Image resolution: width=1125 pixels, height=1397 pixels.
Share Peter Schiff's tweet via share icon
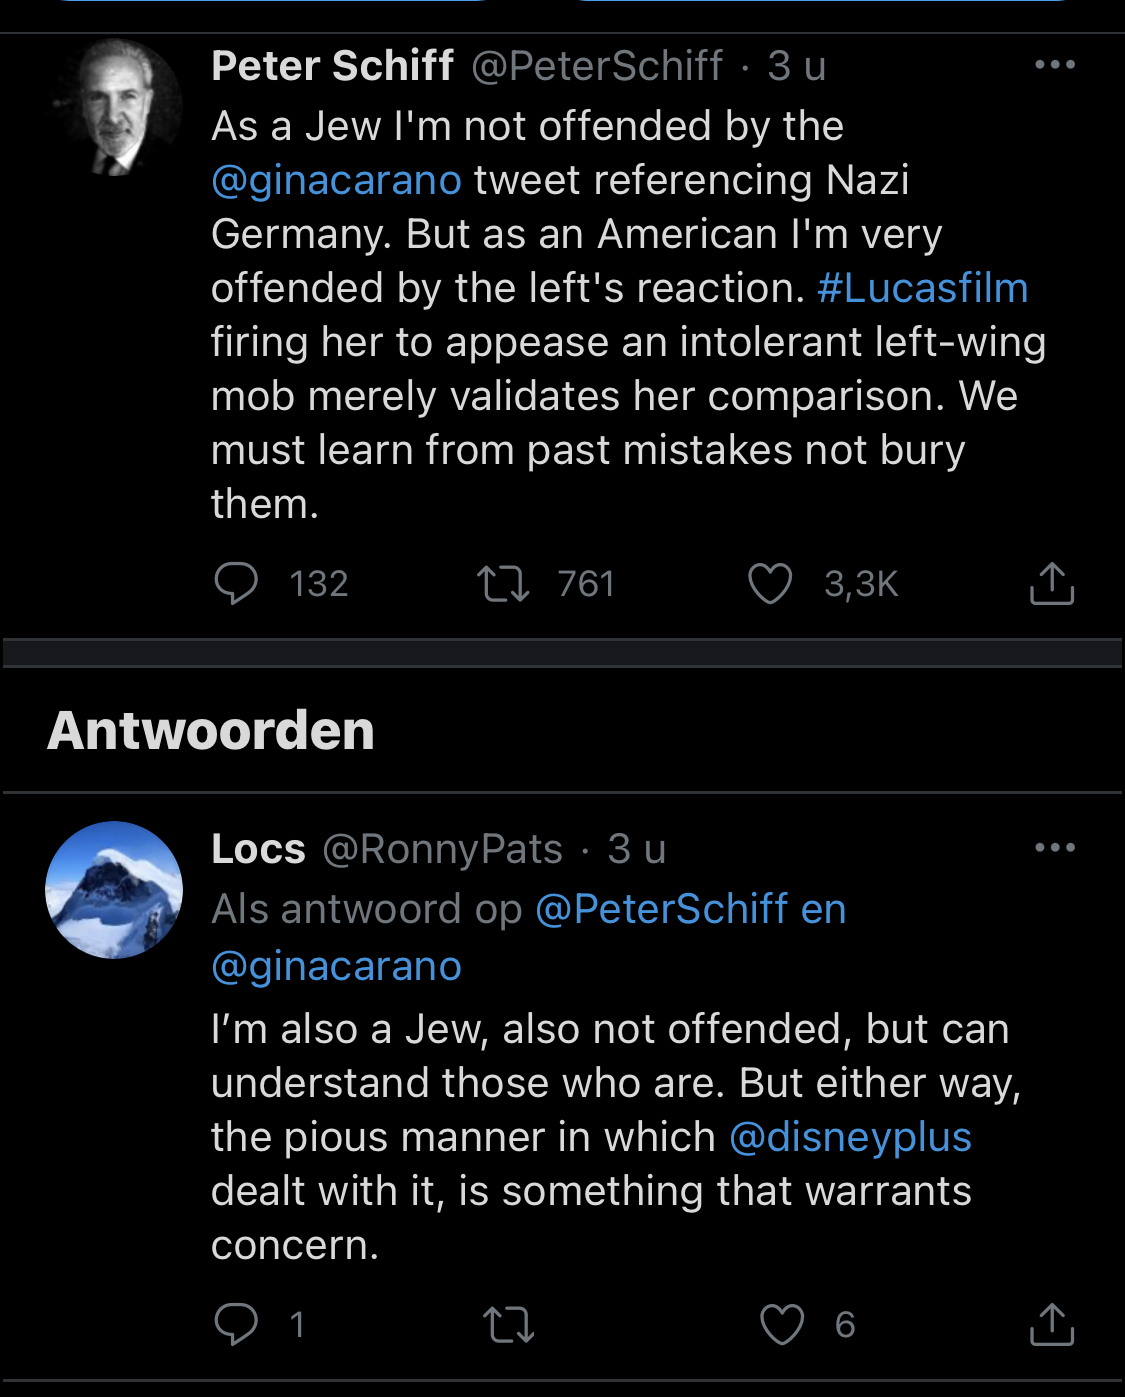(x=1052, y=583)
